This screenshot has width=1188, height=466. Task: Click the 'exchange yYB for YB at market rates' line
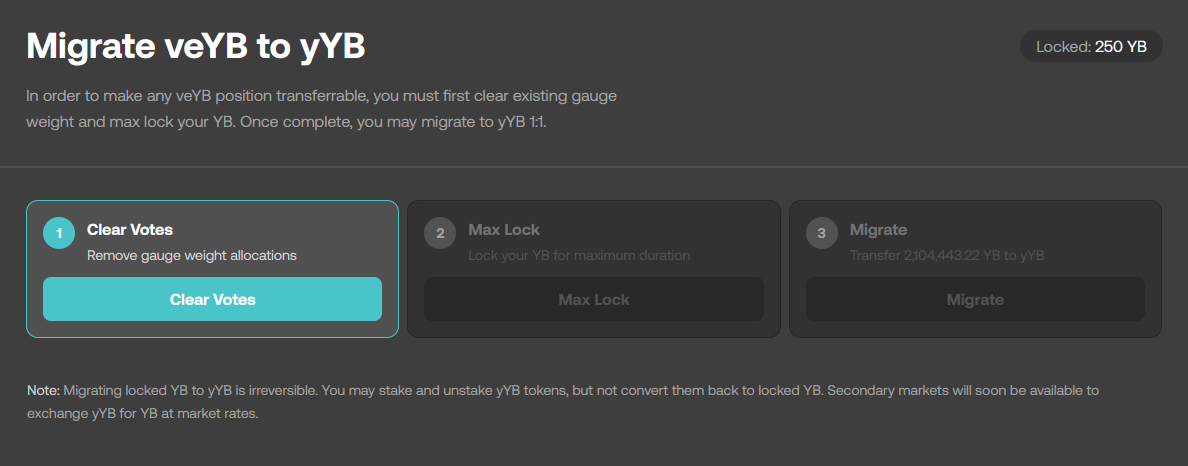tap(142, 413)
